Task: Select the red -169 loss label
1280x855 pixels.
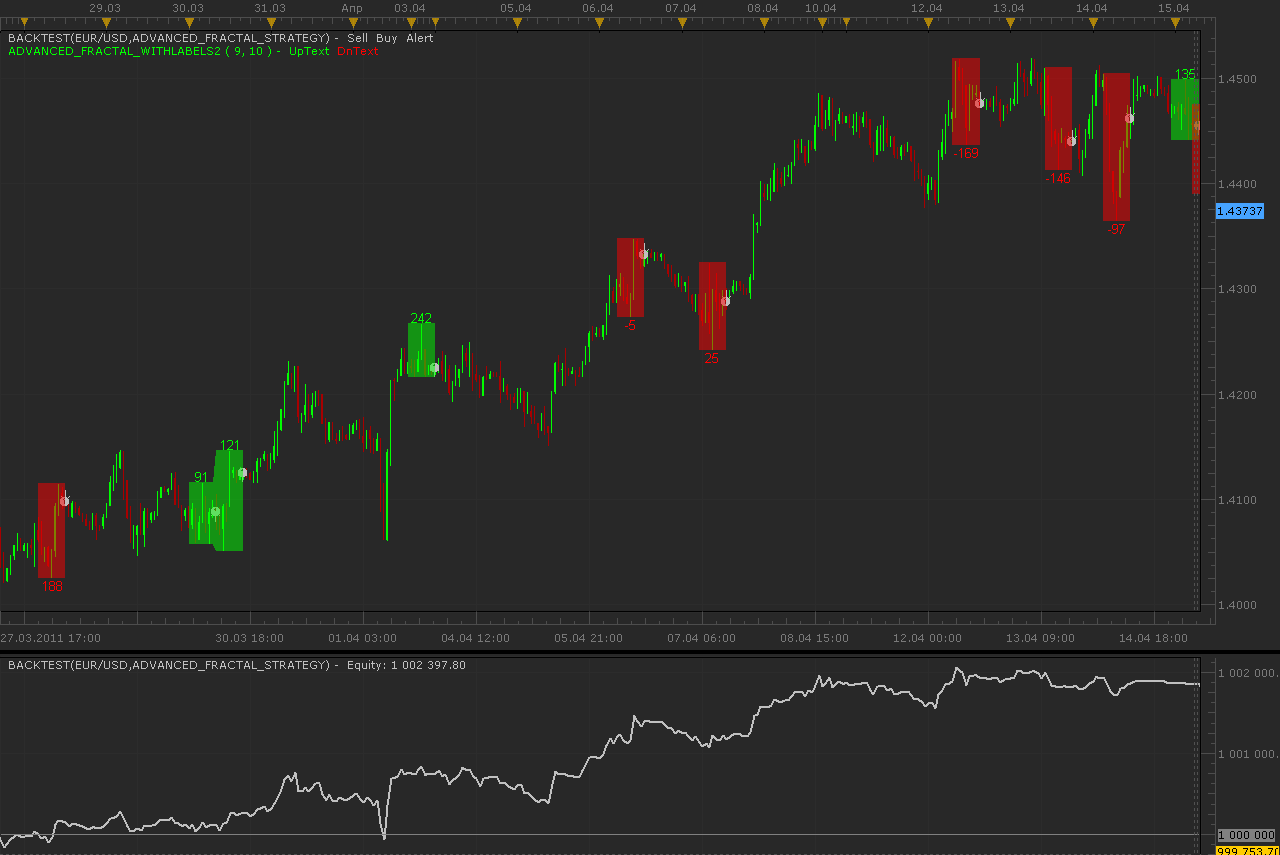Action: coord(966,153)
